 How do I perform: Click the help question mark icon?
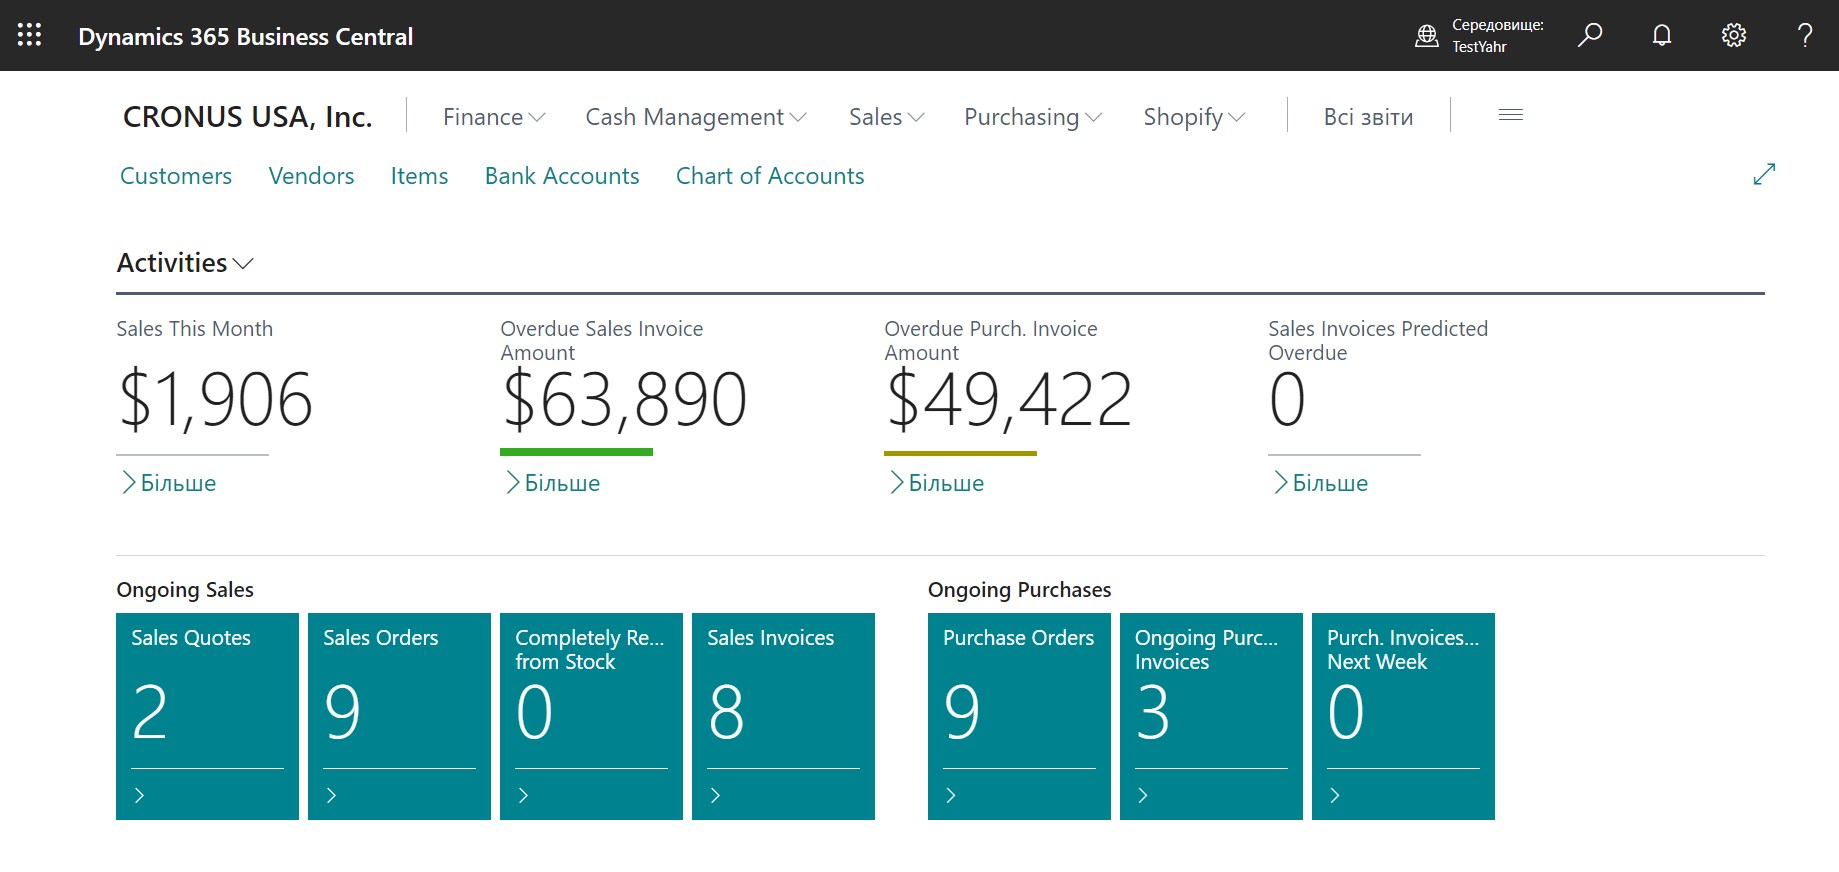pos(1804,35)
